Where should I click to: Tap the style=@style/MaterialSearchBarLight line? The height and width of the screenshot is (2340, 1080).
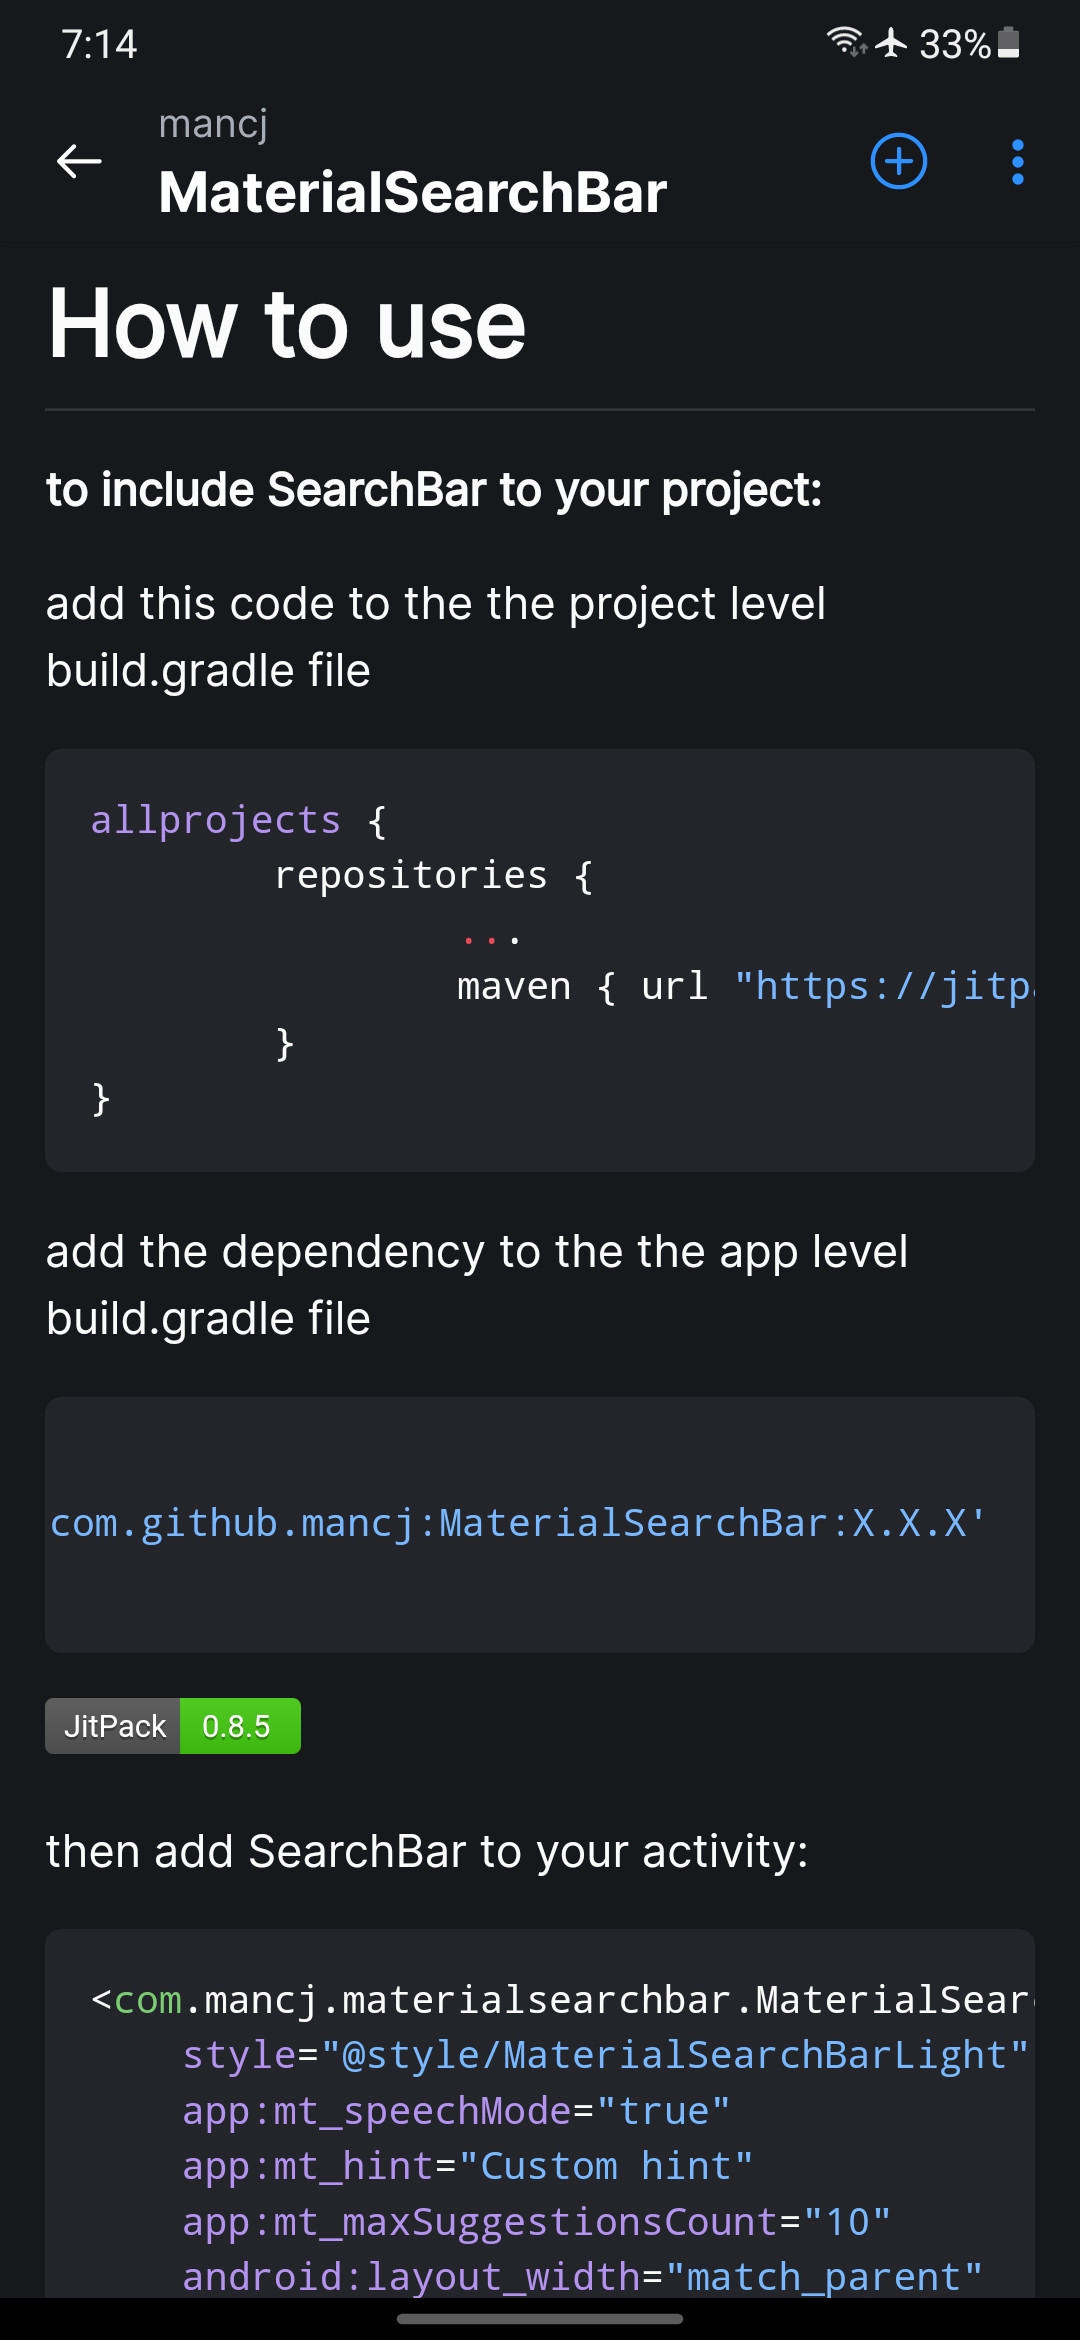click(x=606, y=2055)
